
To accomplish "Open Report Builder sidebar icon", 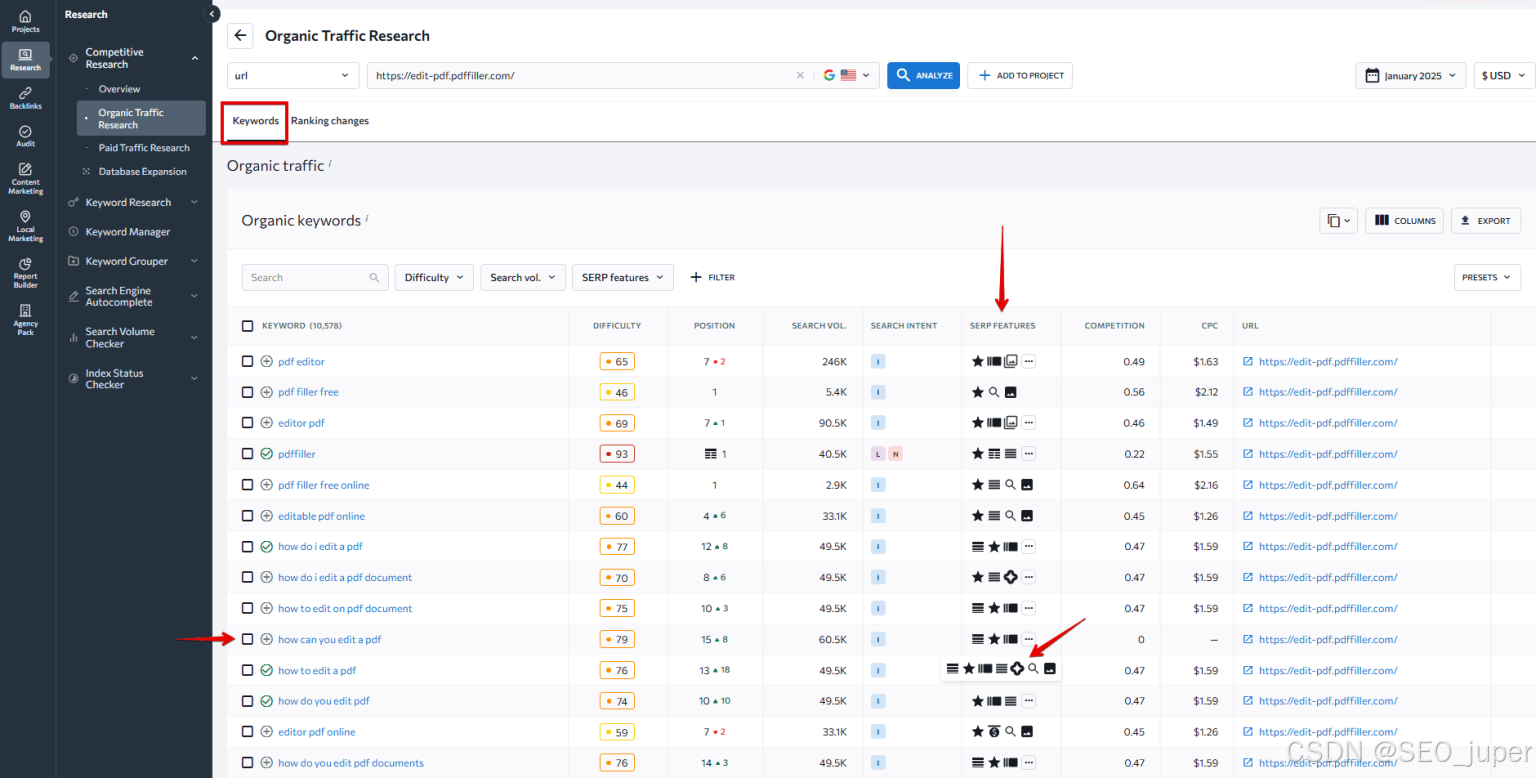I will point(25,273).
